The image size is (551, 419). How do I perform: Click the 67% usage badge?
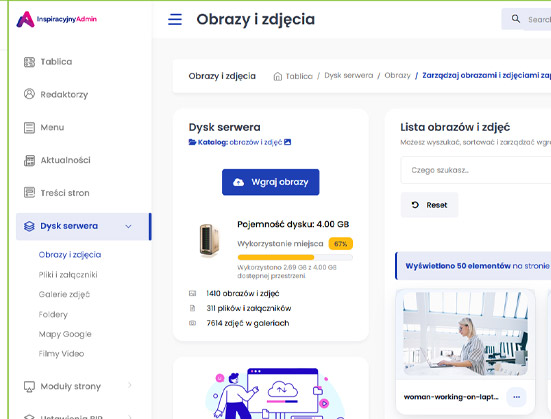341,244
